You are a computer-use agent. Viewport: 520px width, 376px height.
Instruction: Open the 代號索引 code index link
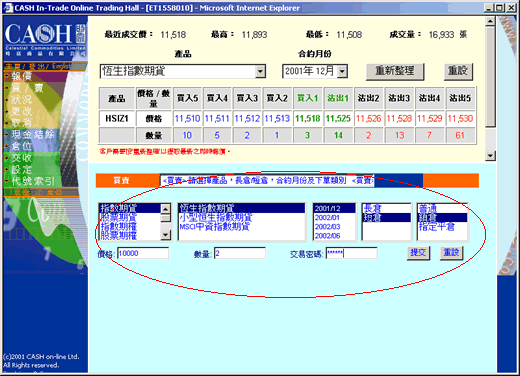tap(33, 181)
